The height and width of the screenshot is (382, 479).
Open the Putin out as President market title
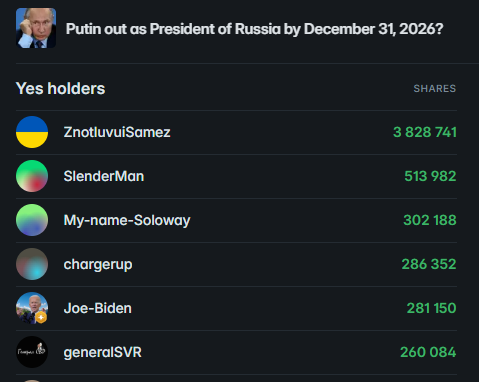(254, 29)
